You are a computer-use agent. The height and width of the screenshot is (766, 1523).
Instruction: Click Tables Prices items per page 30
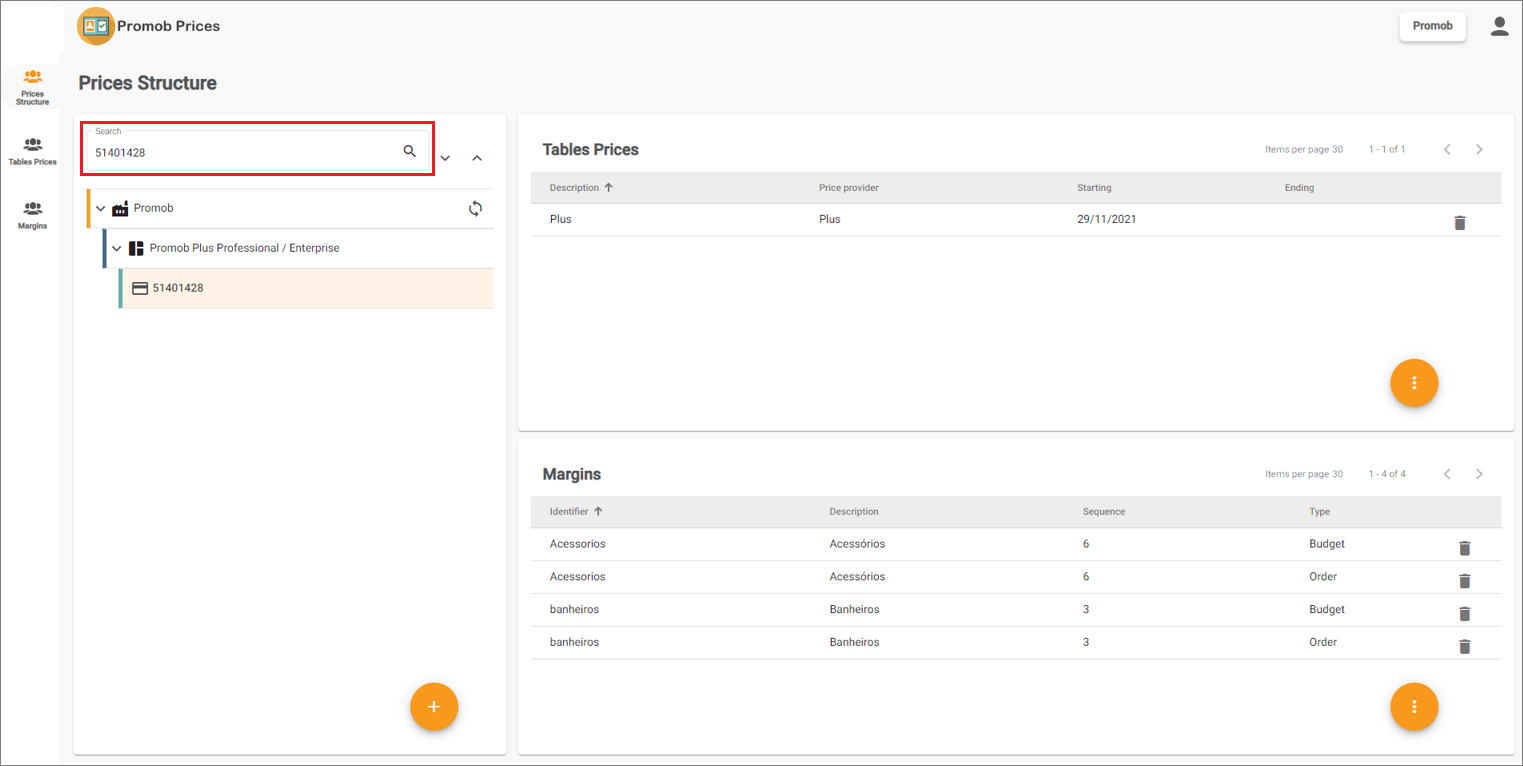coord(1304,149)
